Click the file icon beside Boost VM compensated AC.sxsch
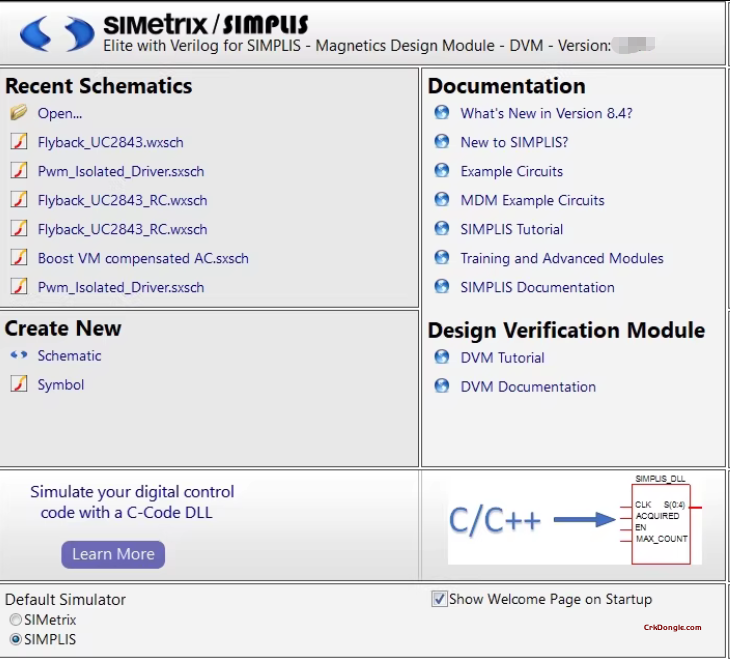The image size is (730, 660). 19,257
